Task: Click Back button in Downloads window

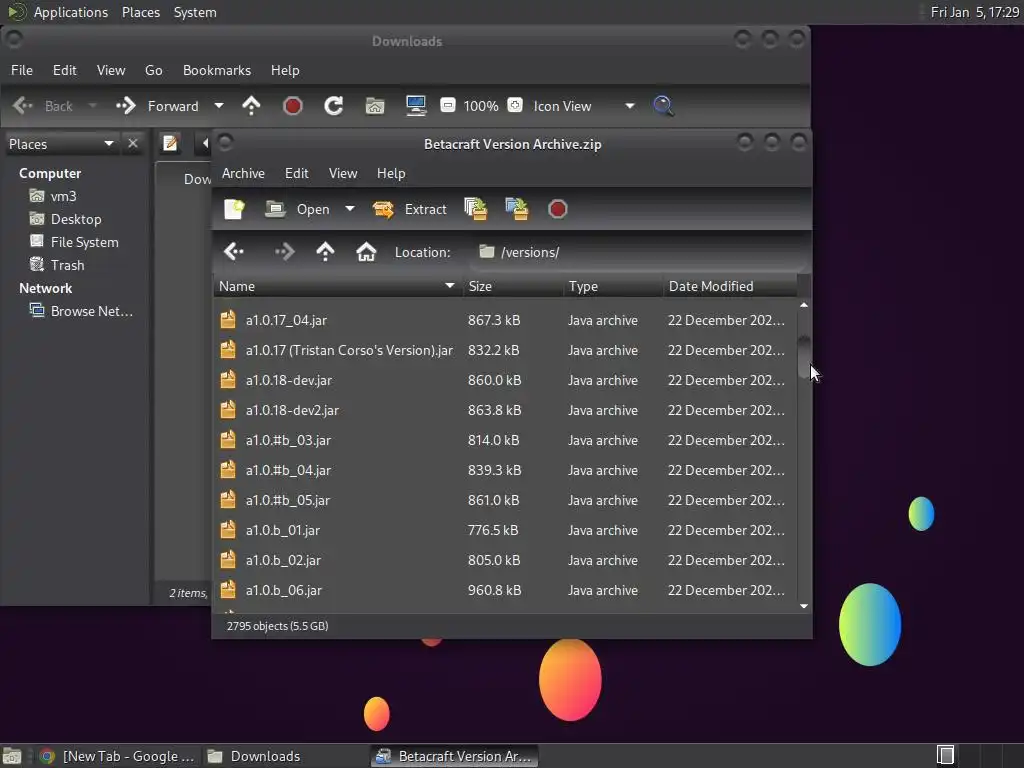Action: (42, 106)
